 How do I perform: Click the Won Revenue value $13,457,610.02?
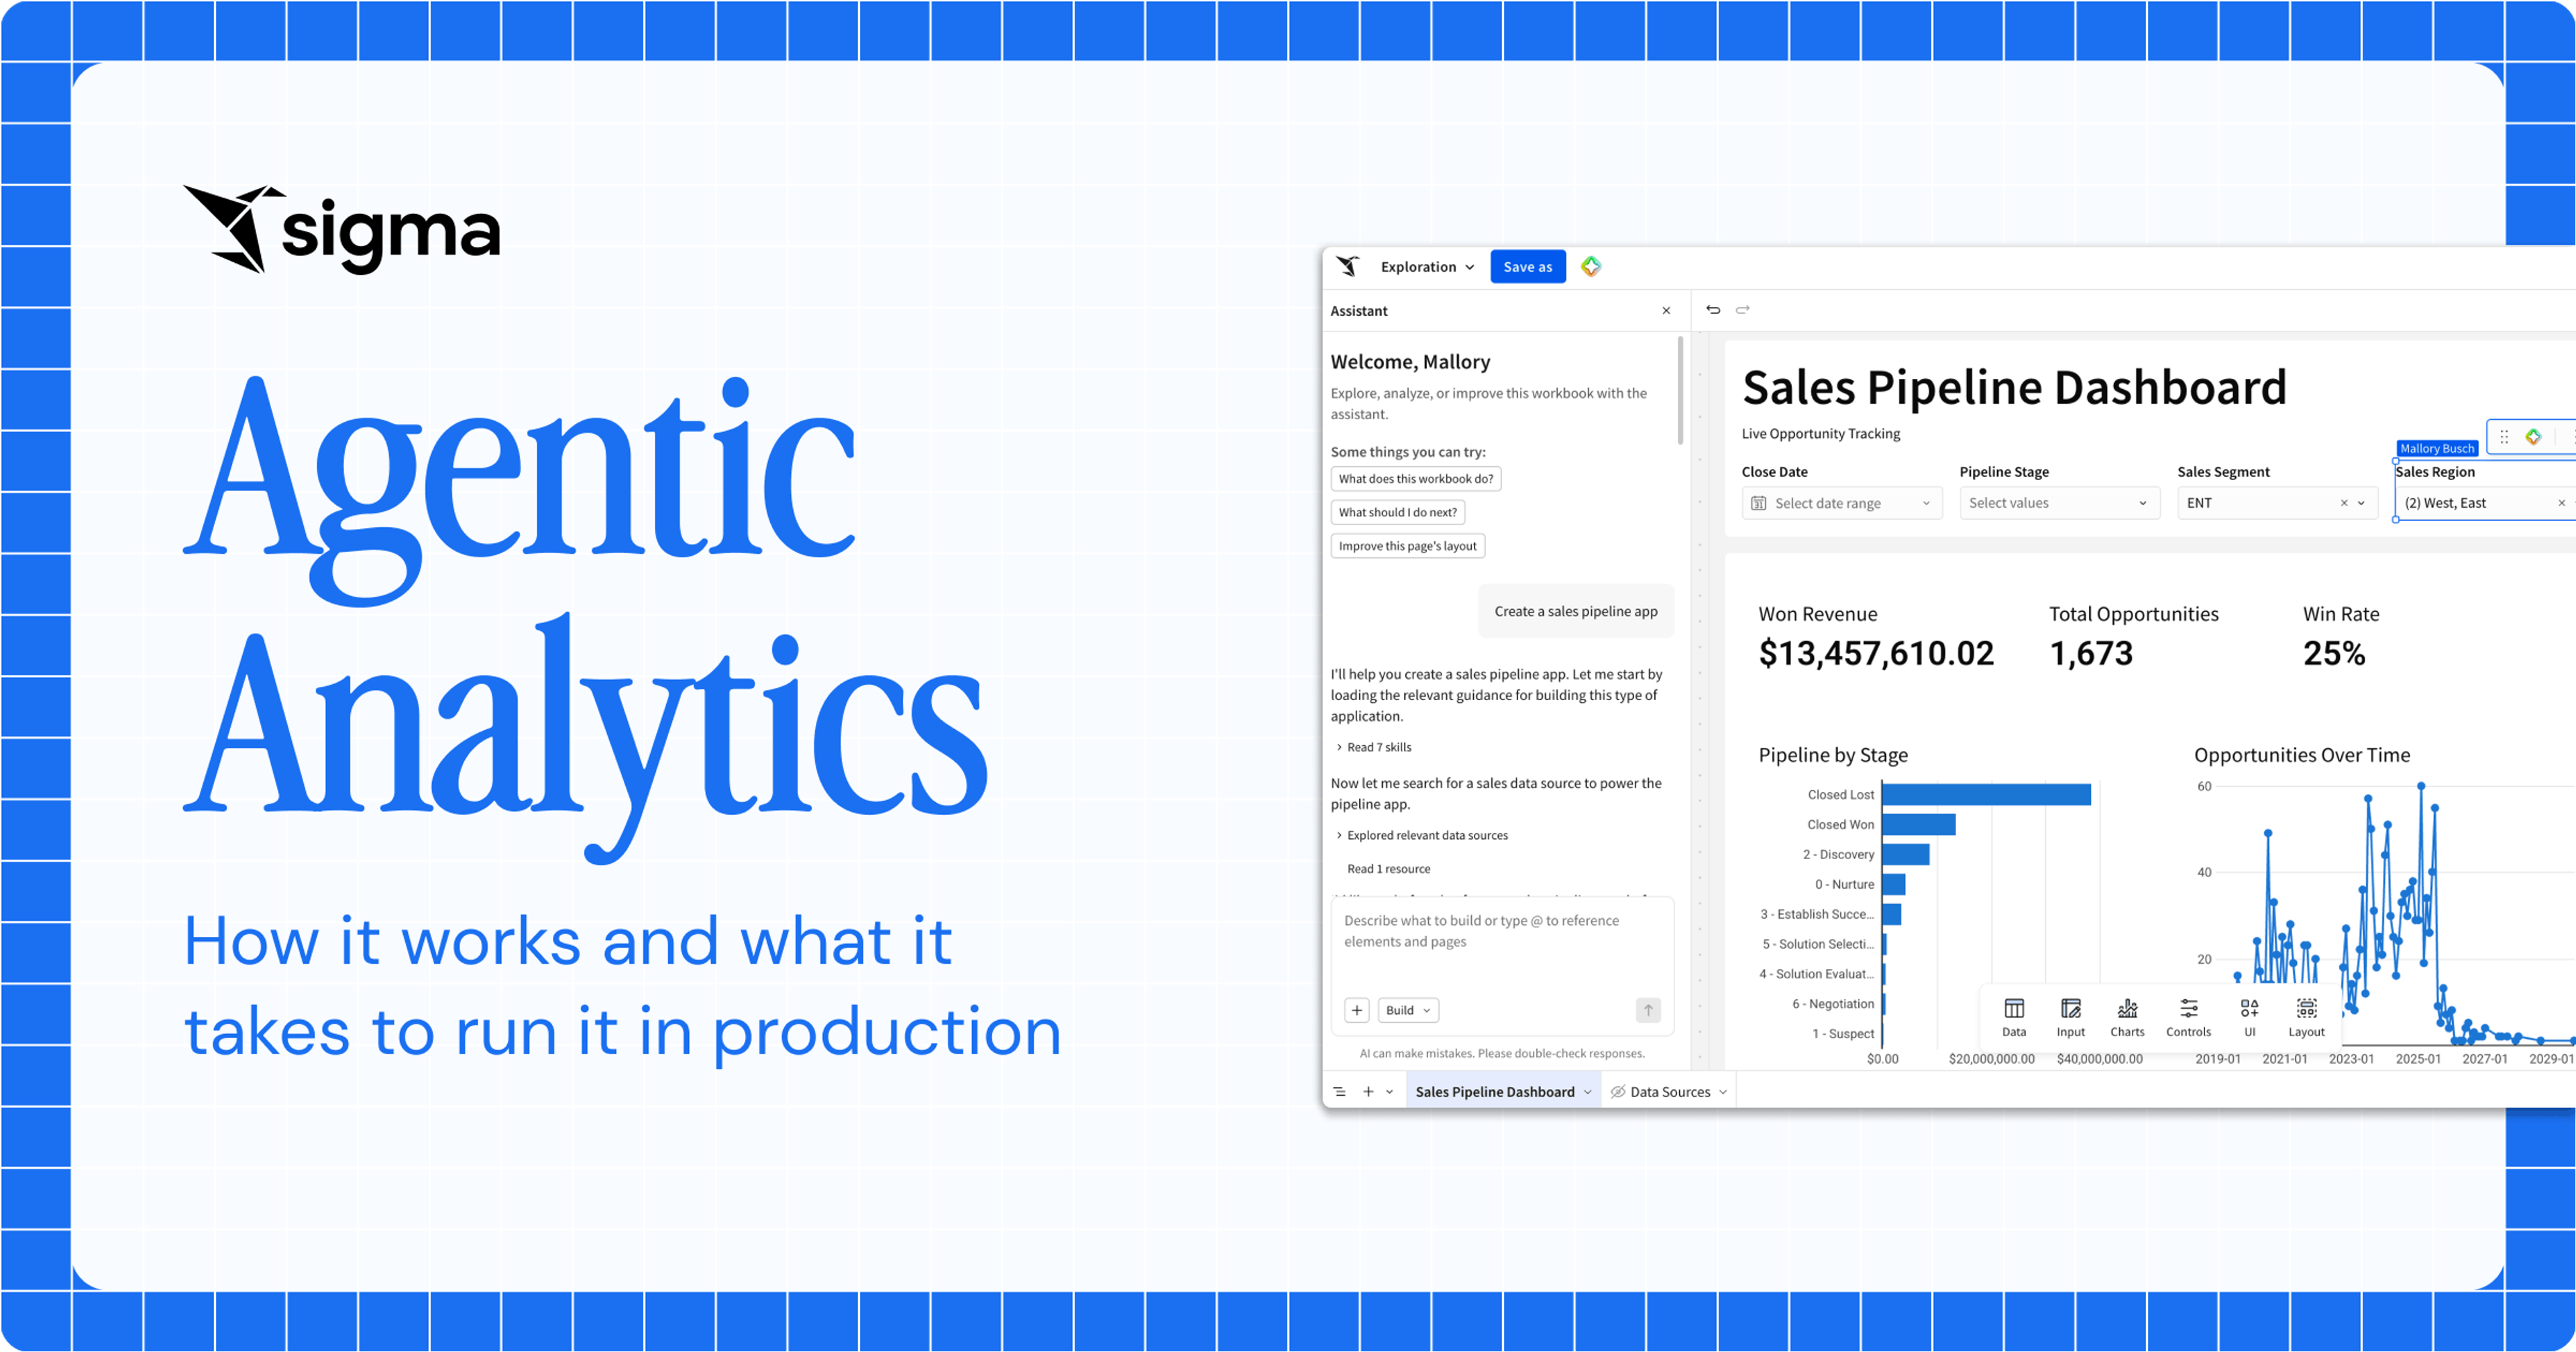tap(1876, 654)
